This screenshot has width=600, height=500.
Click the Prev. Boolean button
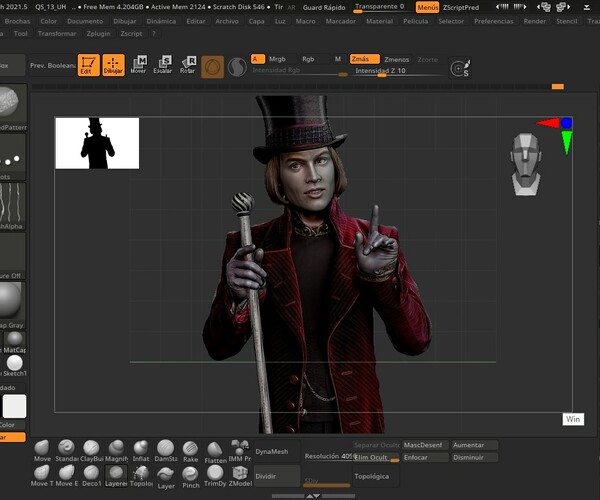(53, 65)
